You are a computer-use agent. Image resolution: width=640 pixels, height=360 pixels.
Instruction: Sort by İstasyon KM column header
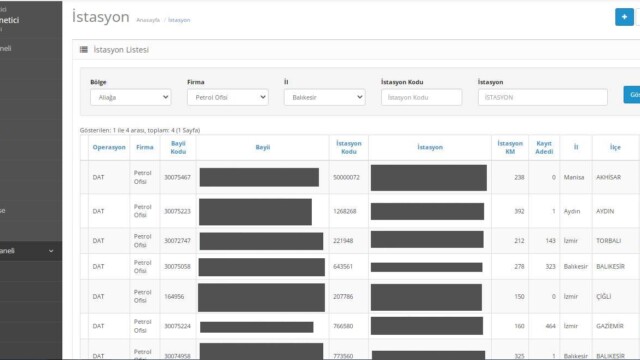(510, 147)
